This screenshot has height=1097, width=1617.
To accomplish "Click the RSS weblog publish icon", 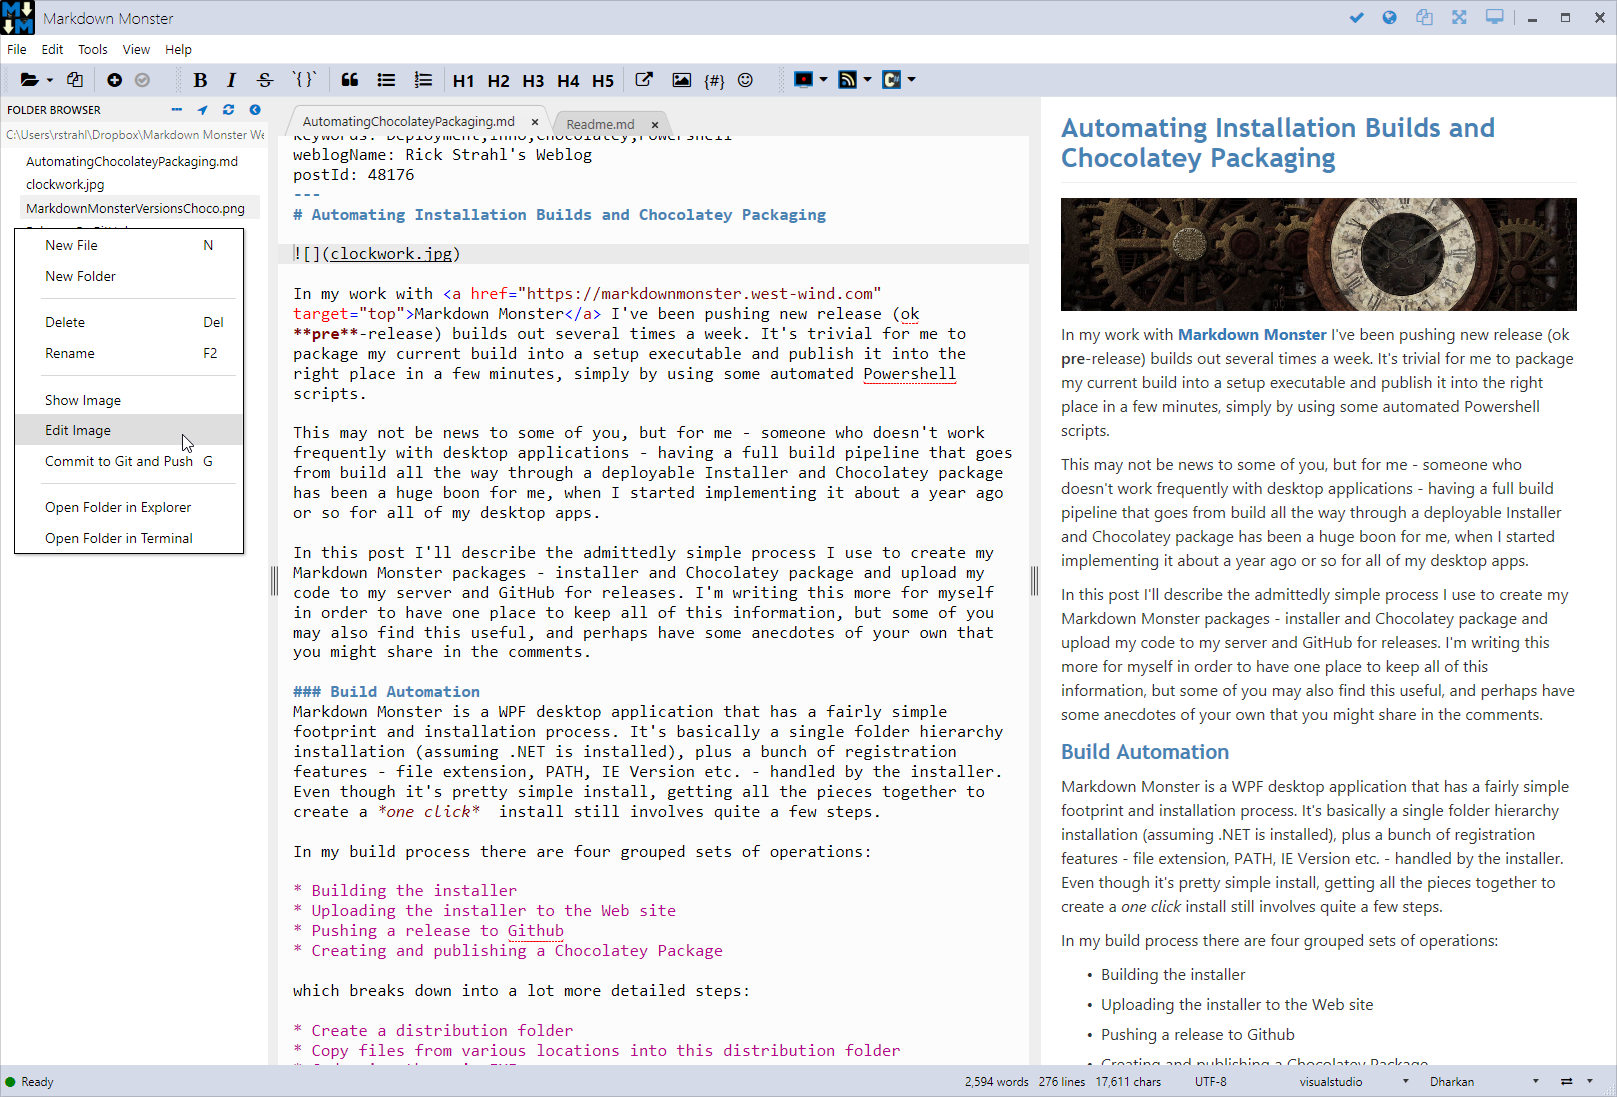I will pos(847,80).
